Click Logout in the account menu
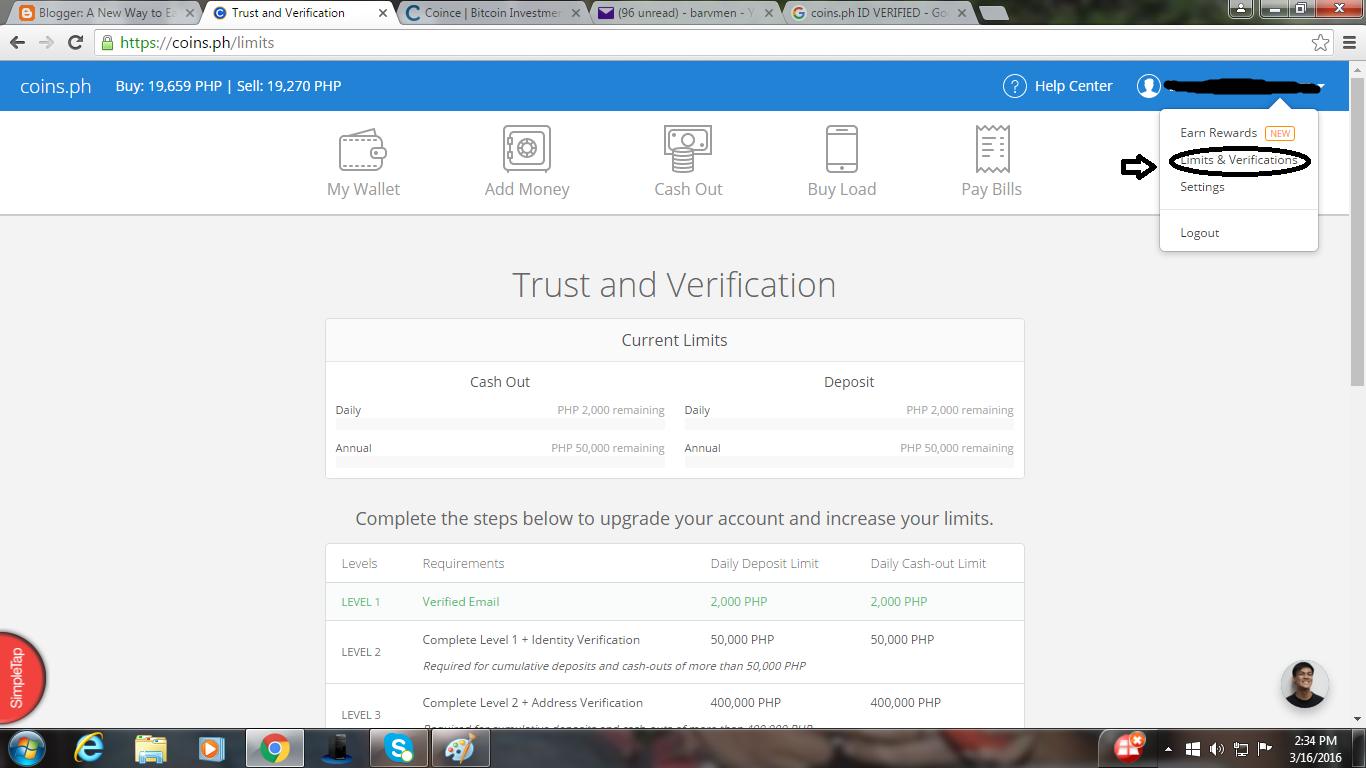 [x=1199, y=232]
